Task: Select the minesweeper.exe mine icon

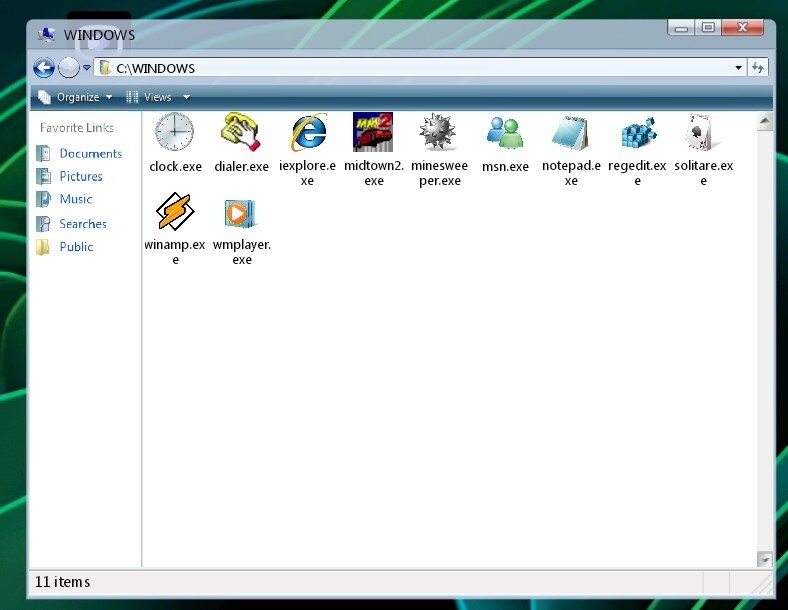Action: [x=438, y=132]
